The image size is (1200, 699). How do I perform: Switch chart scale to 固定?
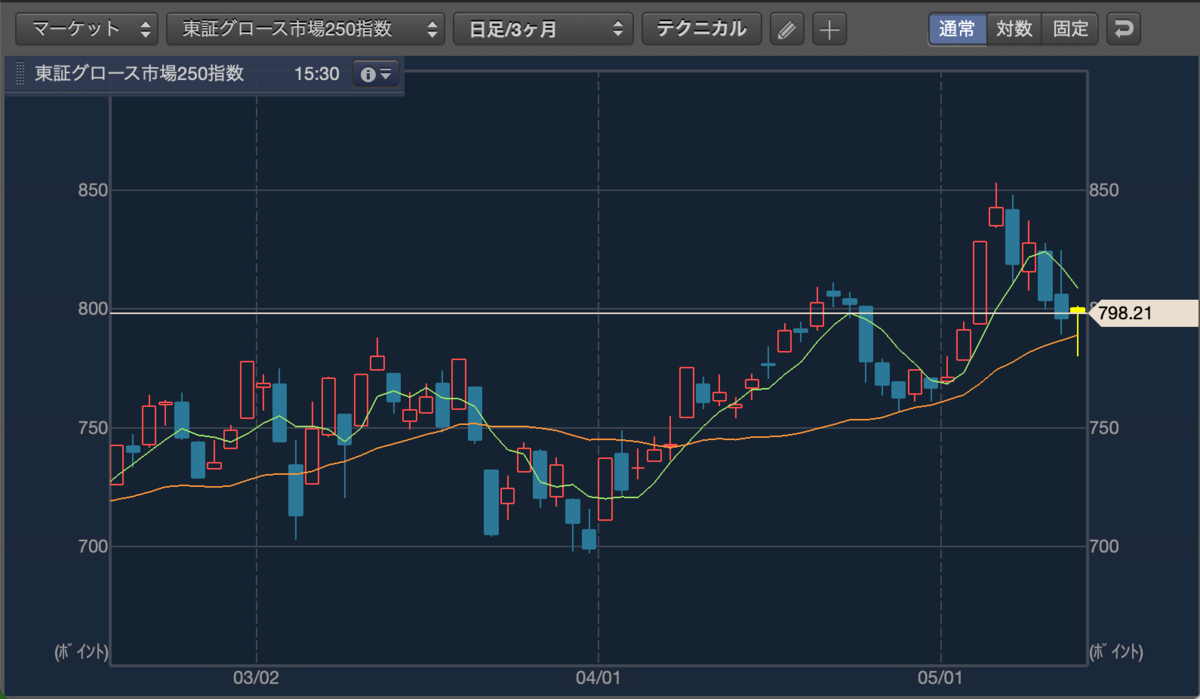(1070, 28)
